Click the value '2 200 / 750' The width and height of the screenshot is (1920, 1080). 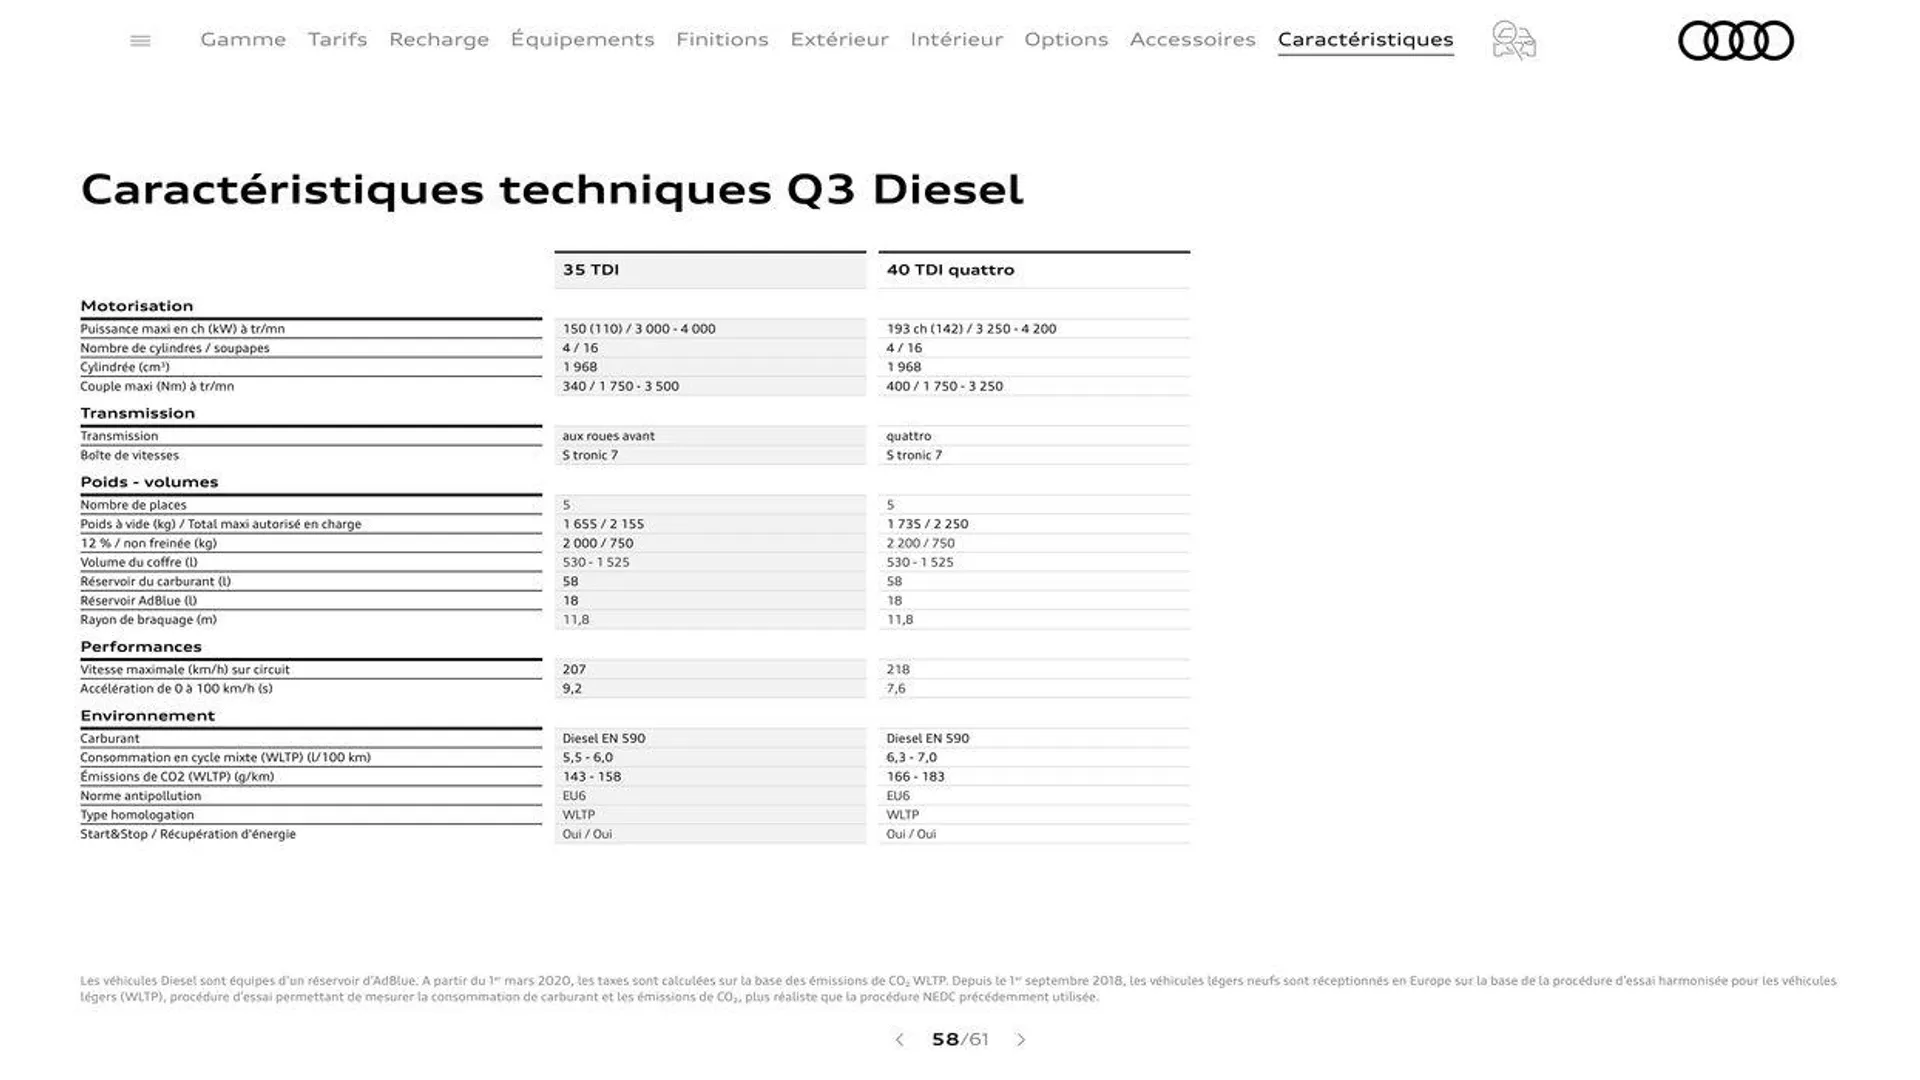tap(920, 543)
